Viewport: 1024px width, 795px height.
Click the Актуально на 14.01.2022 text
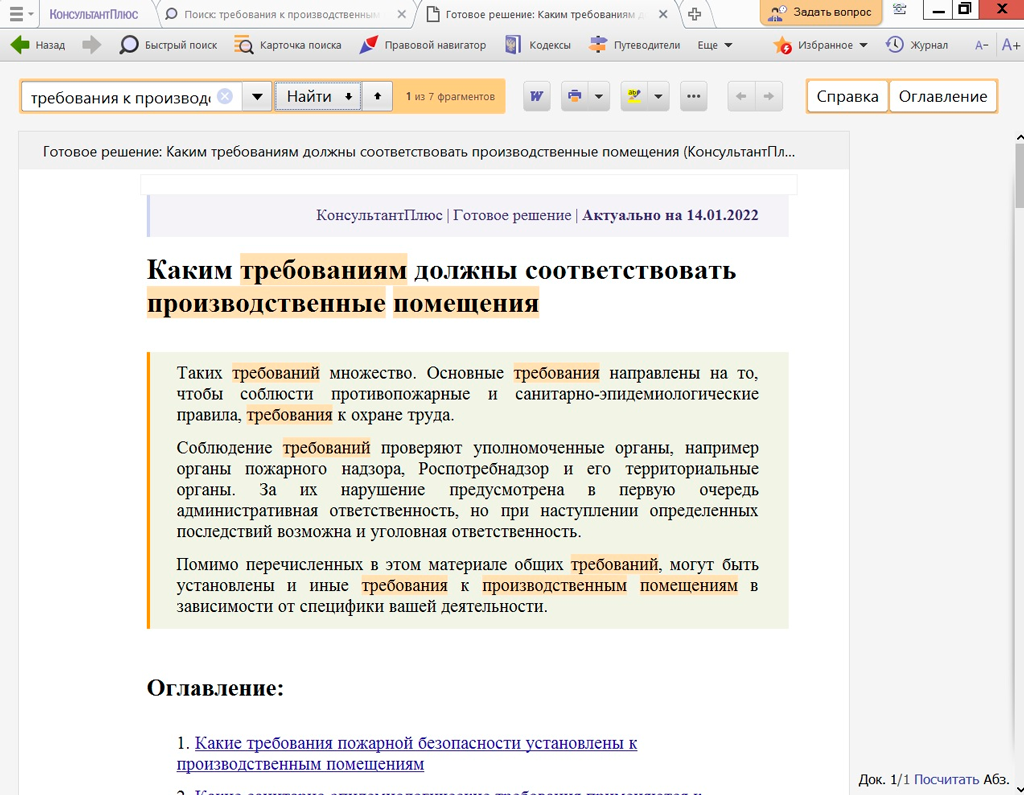(x=670, y=216)
